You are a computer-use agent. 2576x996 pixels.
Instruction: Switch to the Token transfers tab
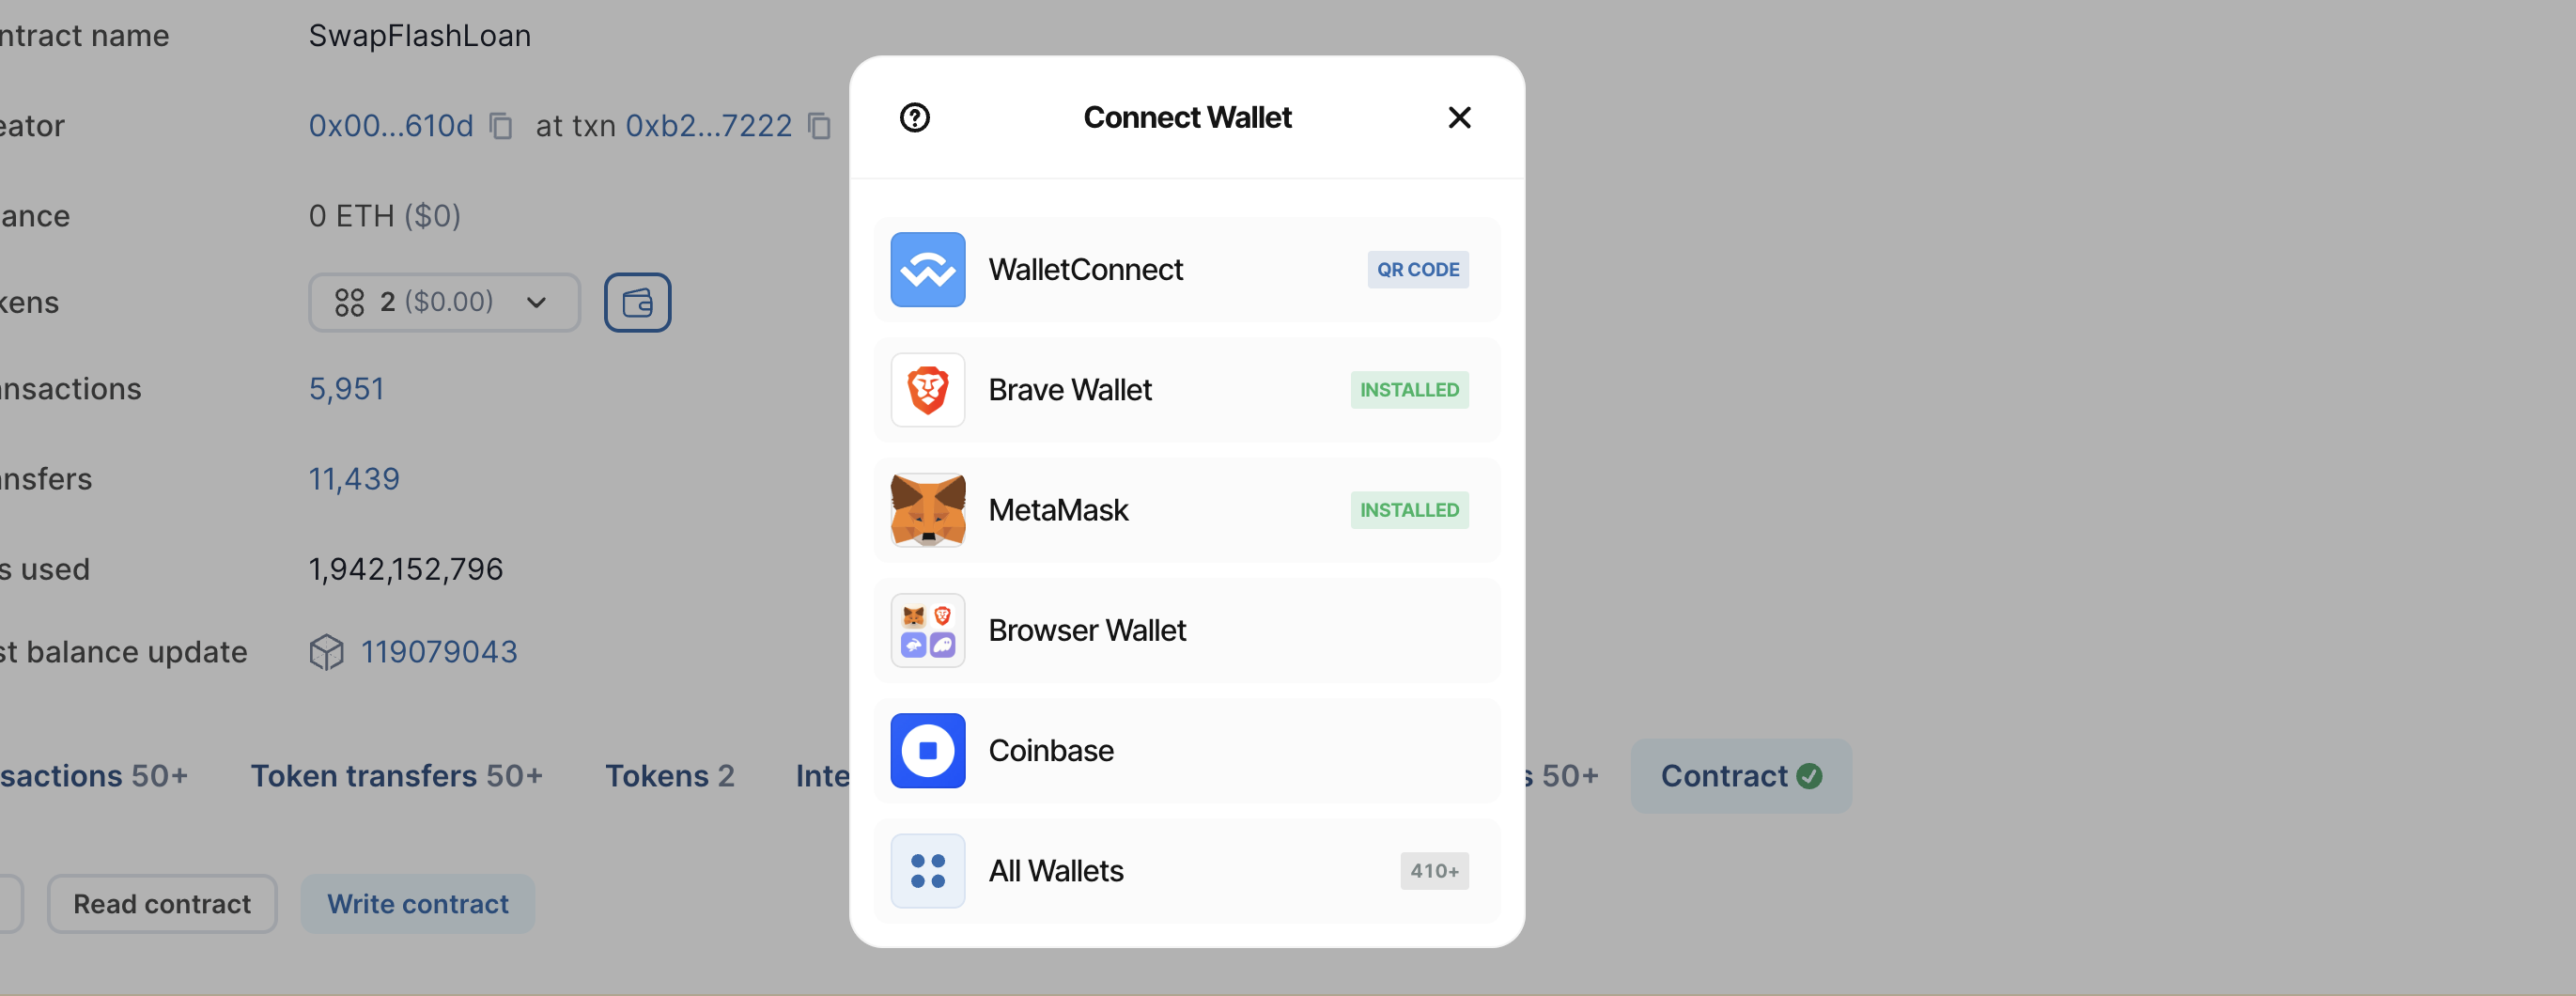pyautogui.click(x=396, y=776)
